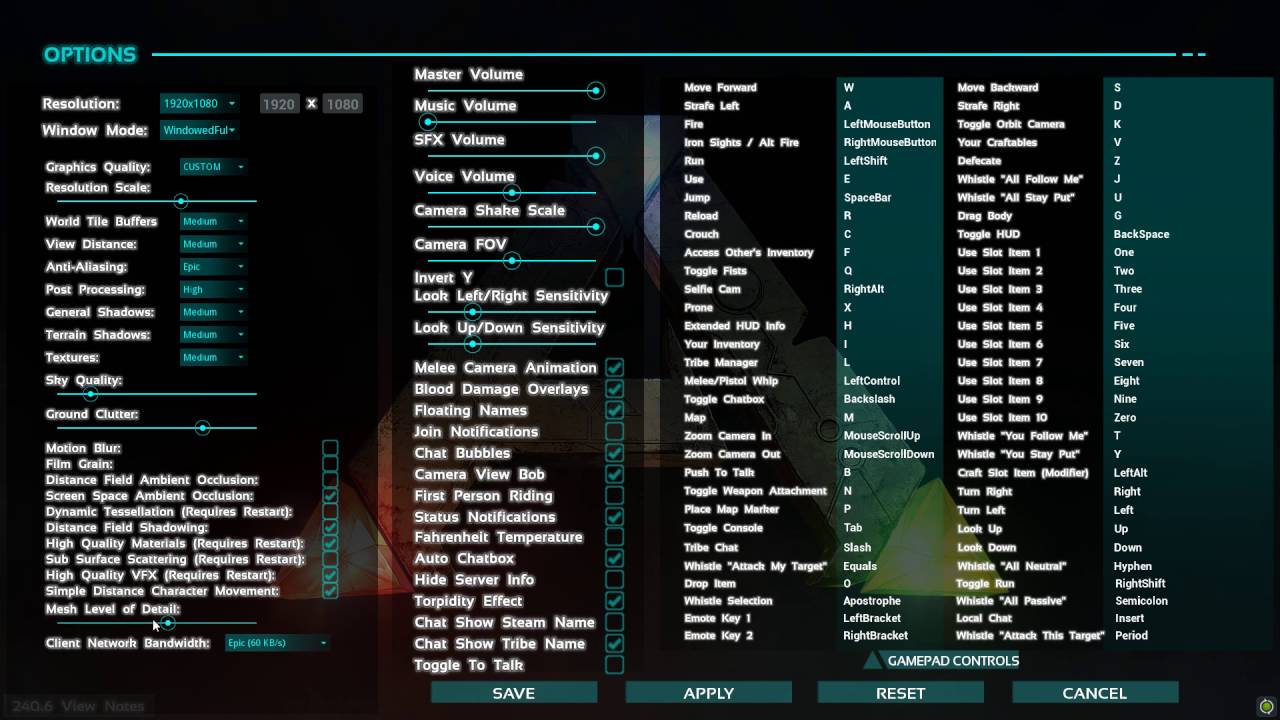Click the resolution width field 1920
The height and width of the screenshot is (720, 1280).
coord(279,104)
